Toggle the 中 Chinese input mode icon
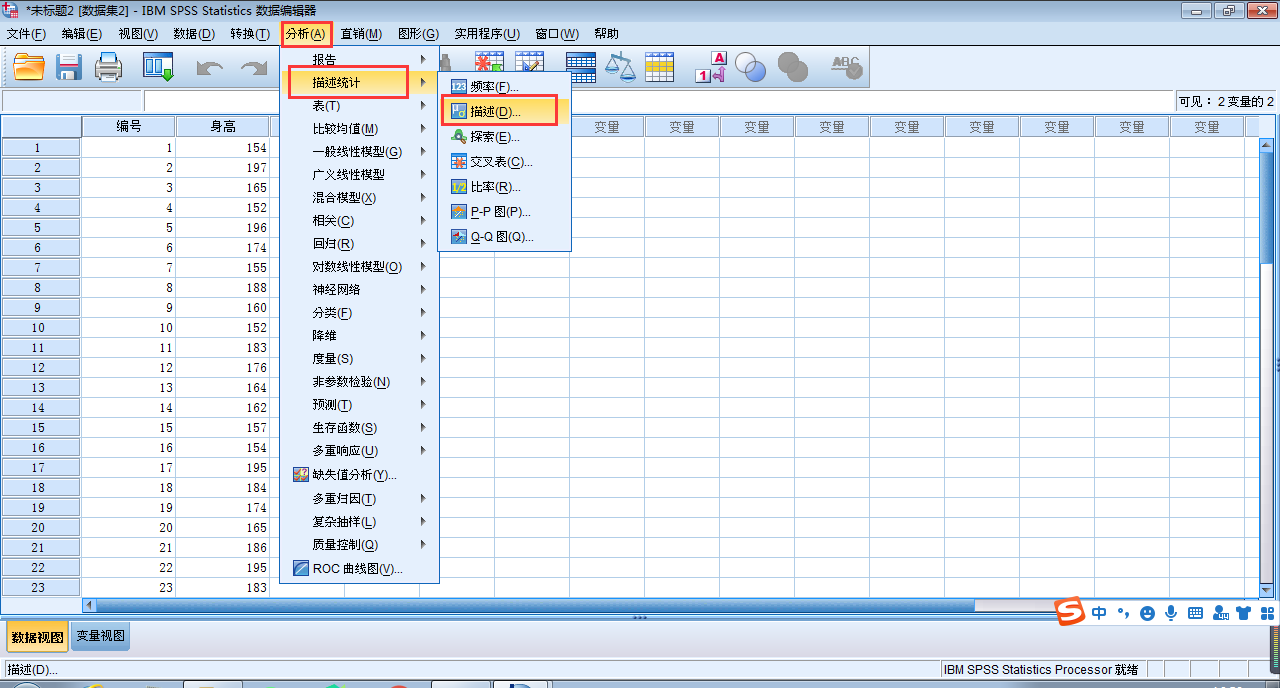 click(x=1099, y=613)
